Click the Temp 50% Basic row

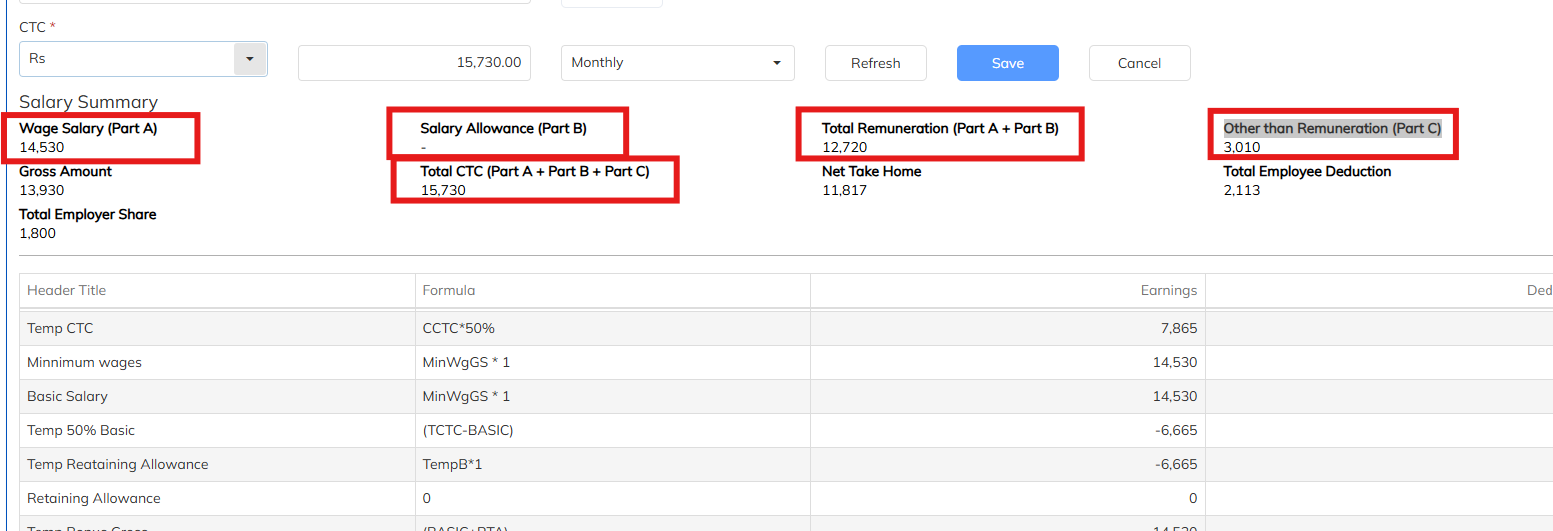pos(81,431)
